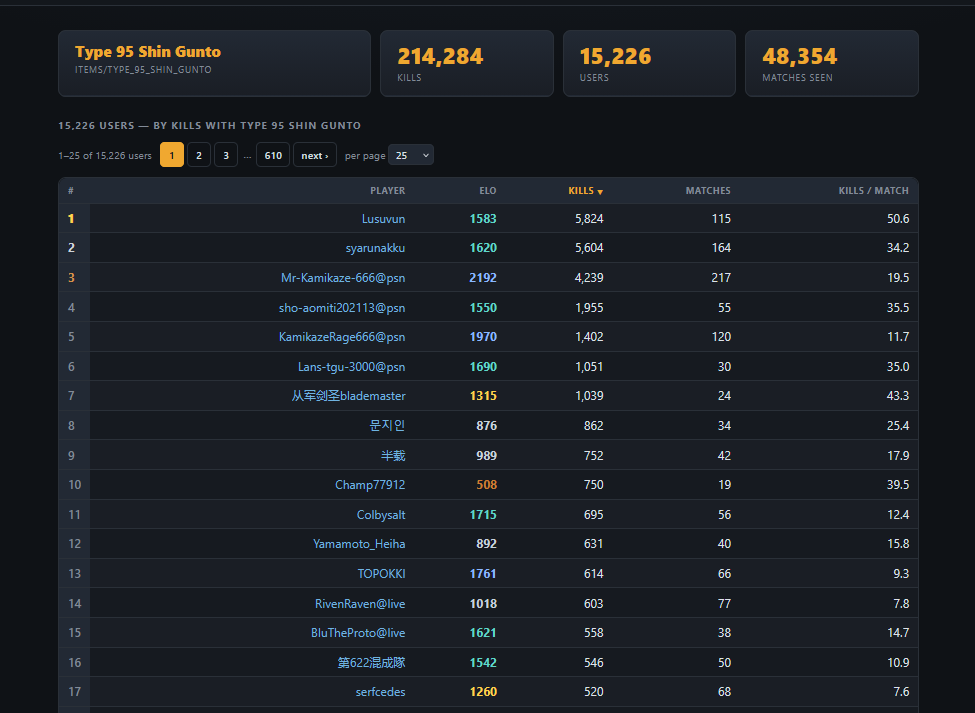975x713 pixels.
Task: Open player profile syarunakku
Action: tap(375, 248)
